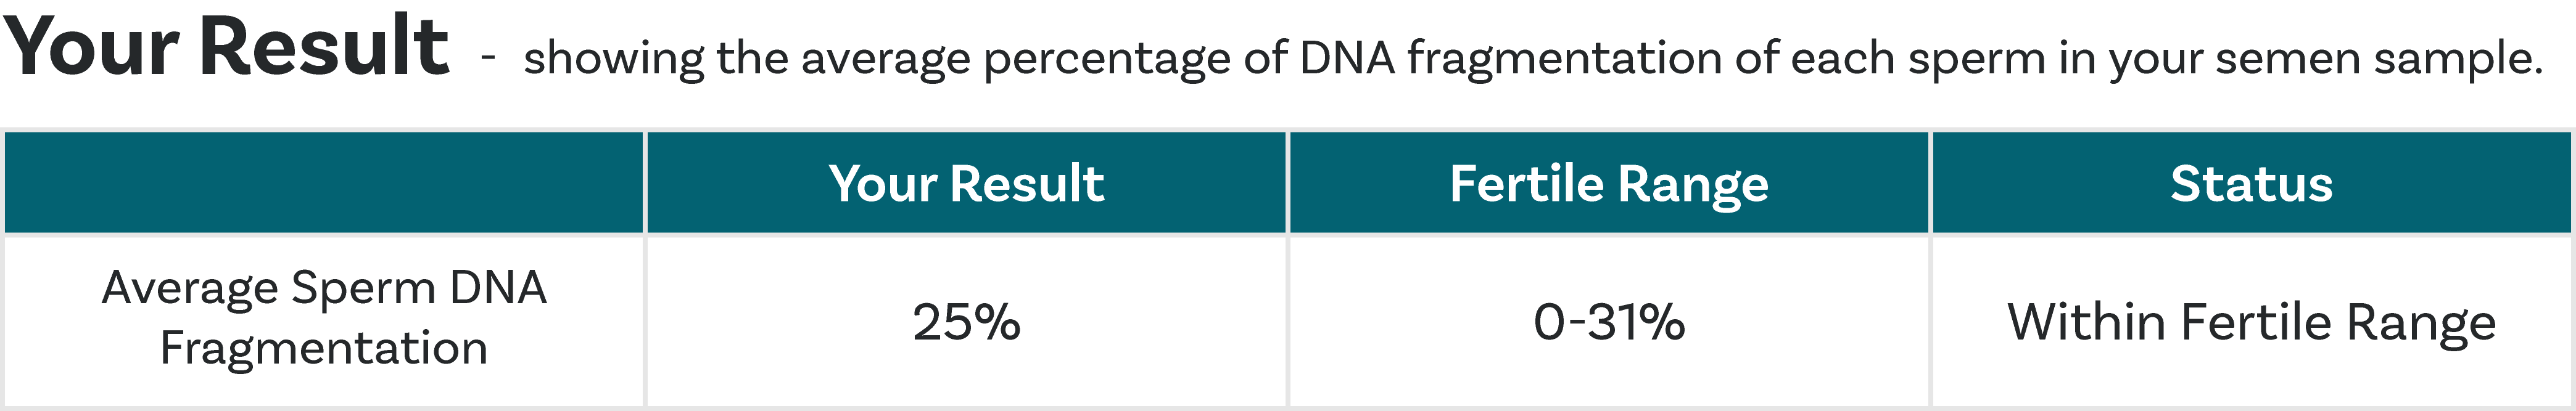Click the "Within Fertile Range" status cell
The height and width of the screenshot is (411, 2576).
[2251, 322]
